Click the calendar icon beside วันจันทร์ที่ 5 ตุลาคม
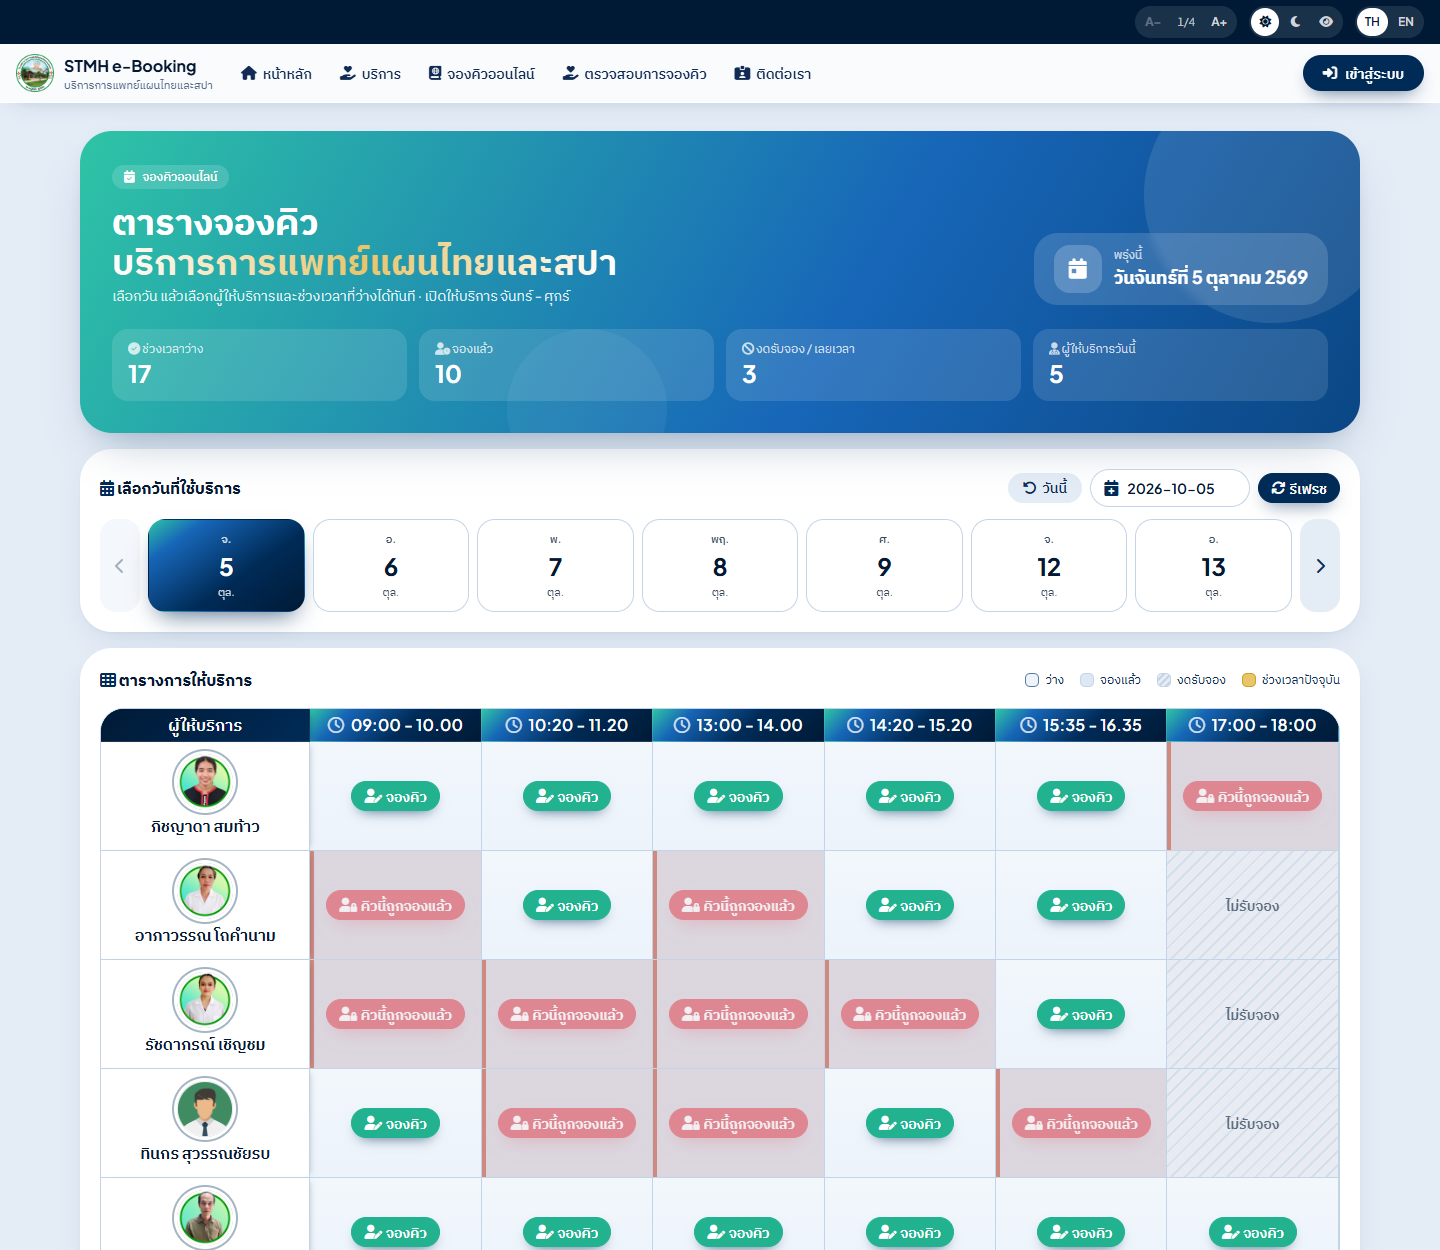 [1078, 269]
